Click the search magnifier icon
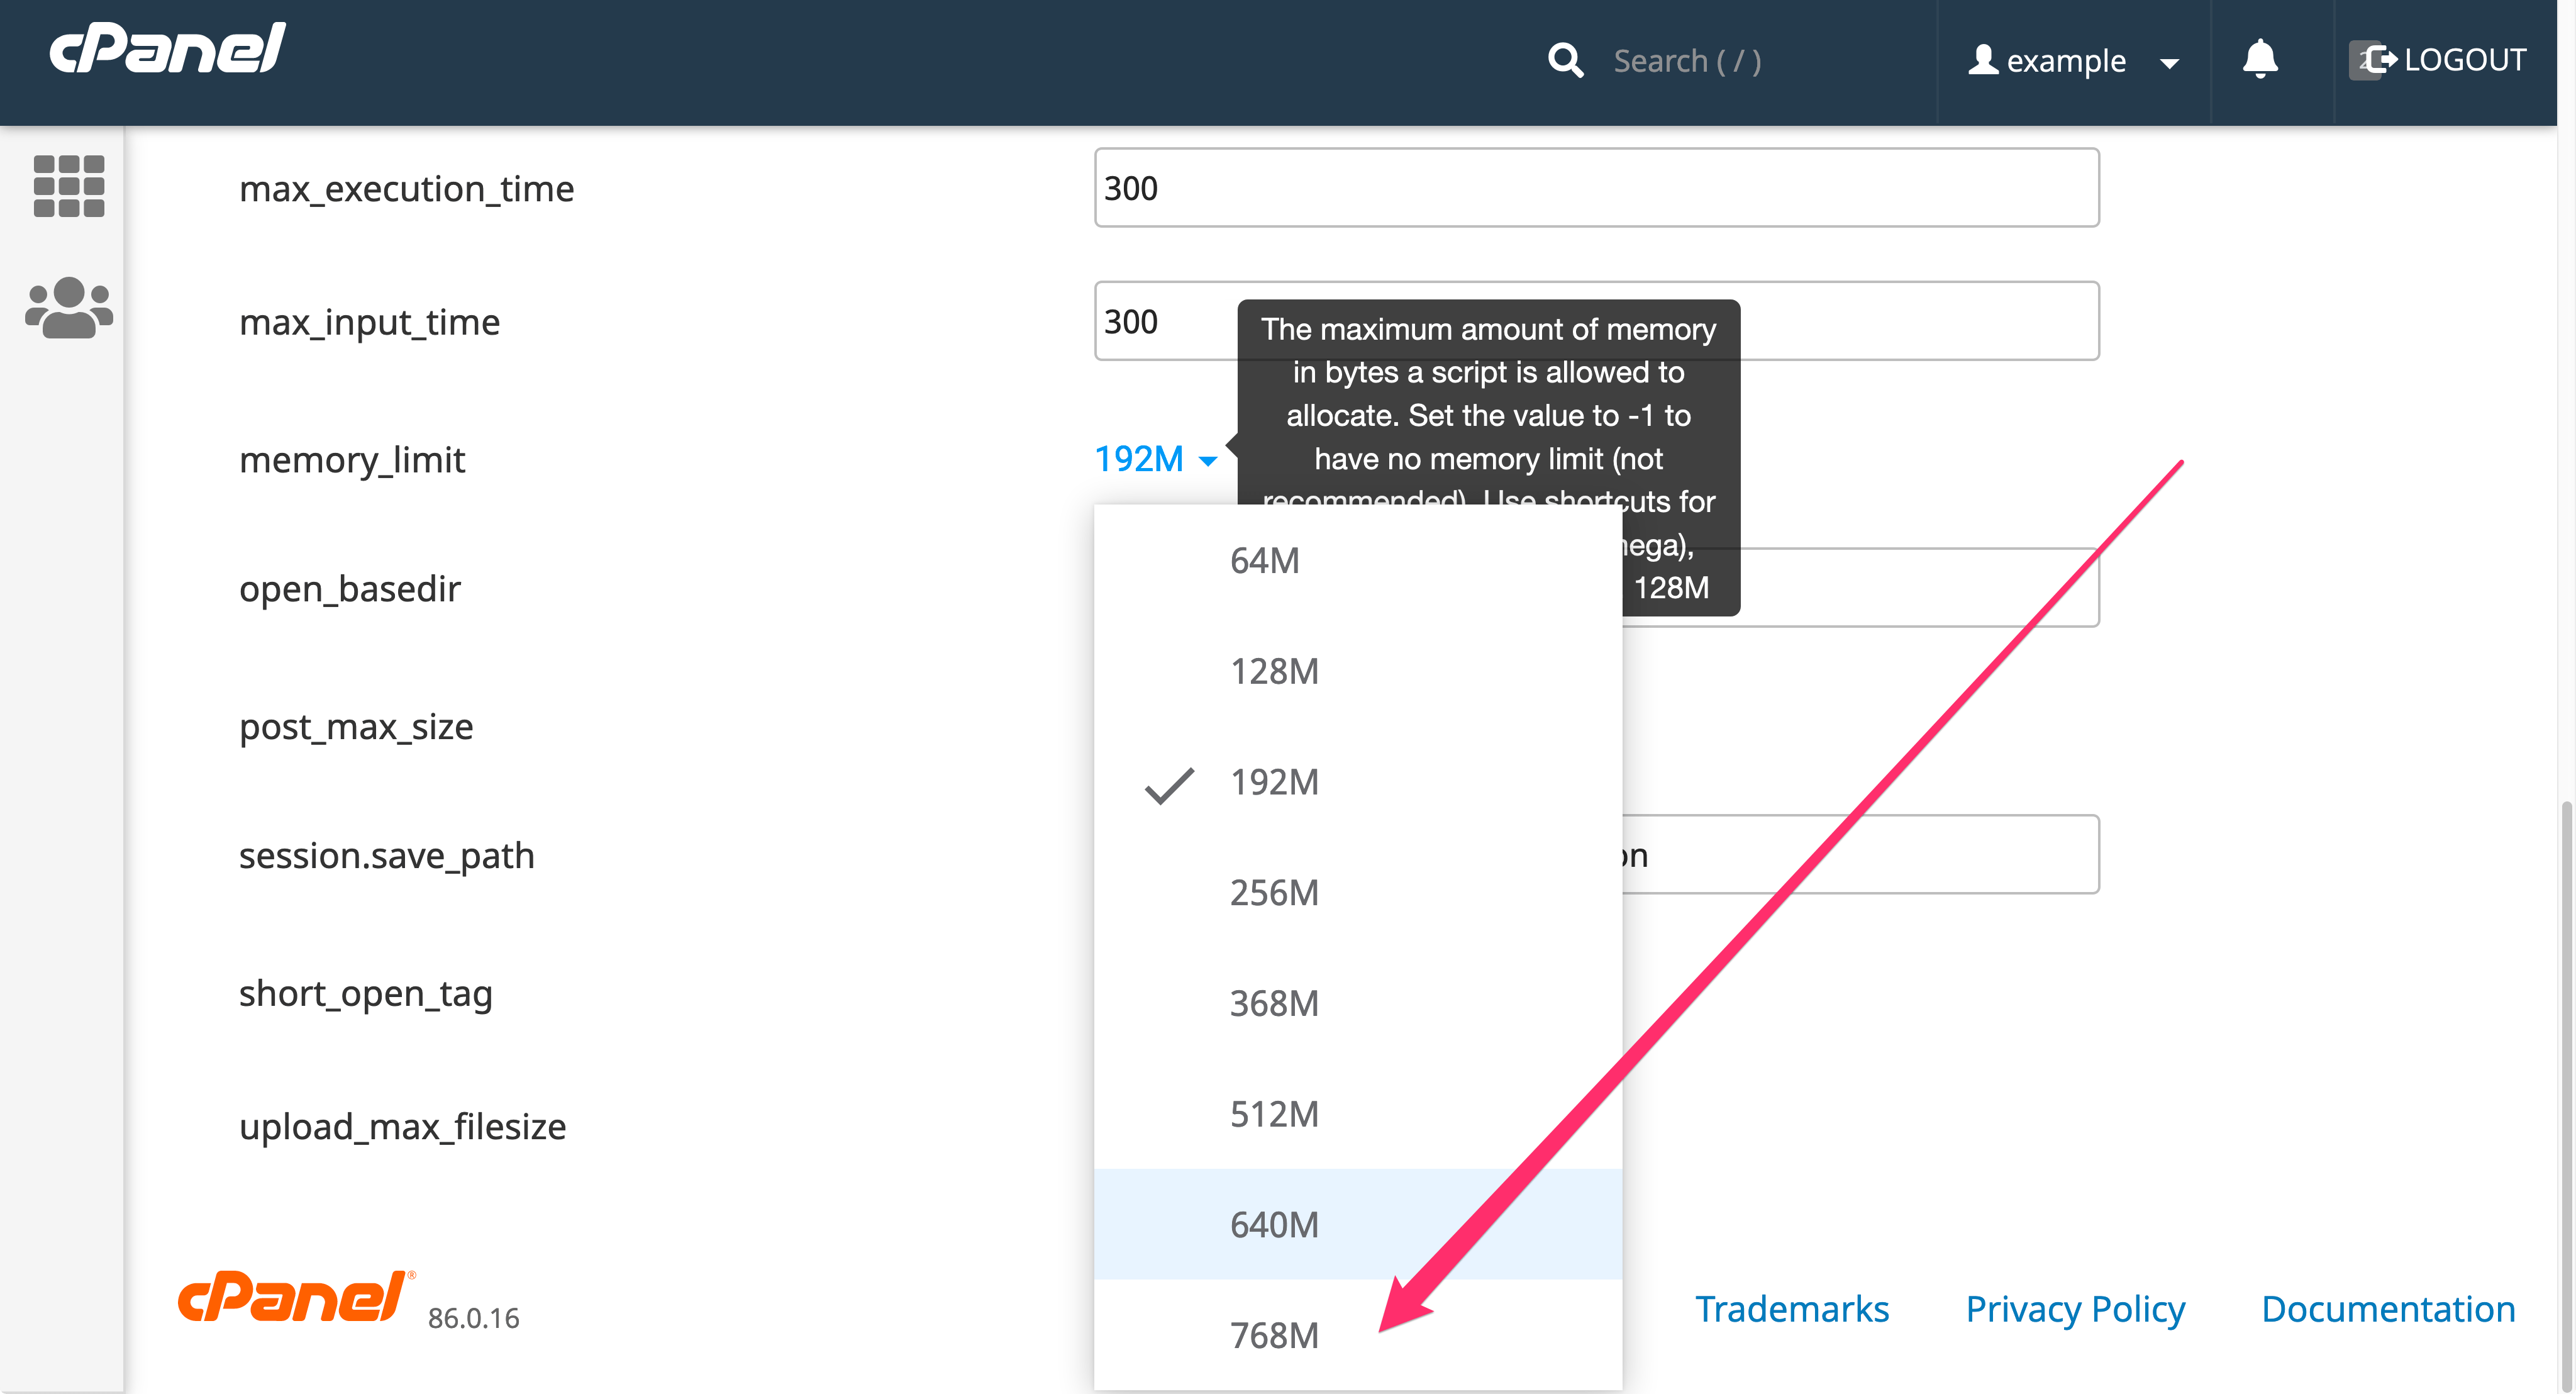 1565,61
